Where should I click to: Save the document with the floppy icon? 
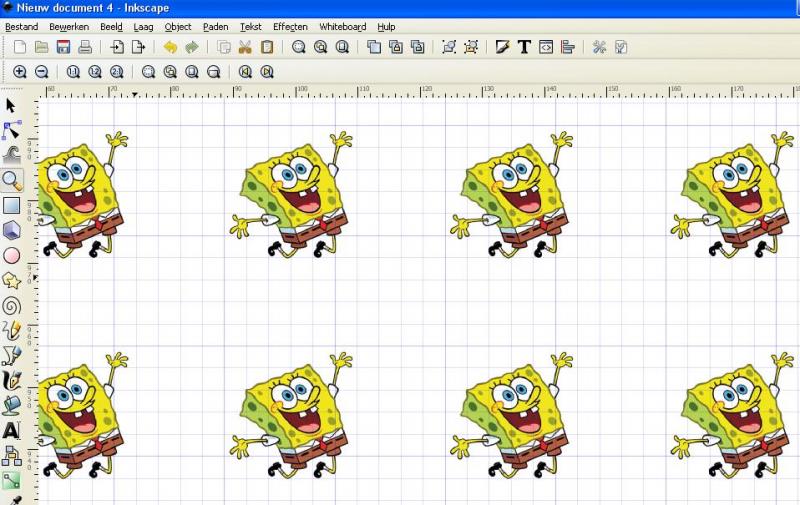click(63, 47)
